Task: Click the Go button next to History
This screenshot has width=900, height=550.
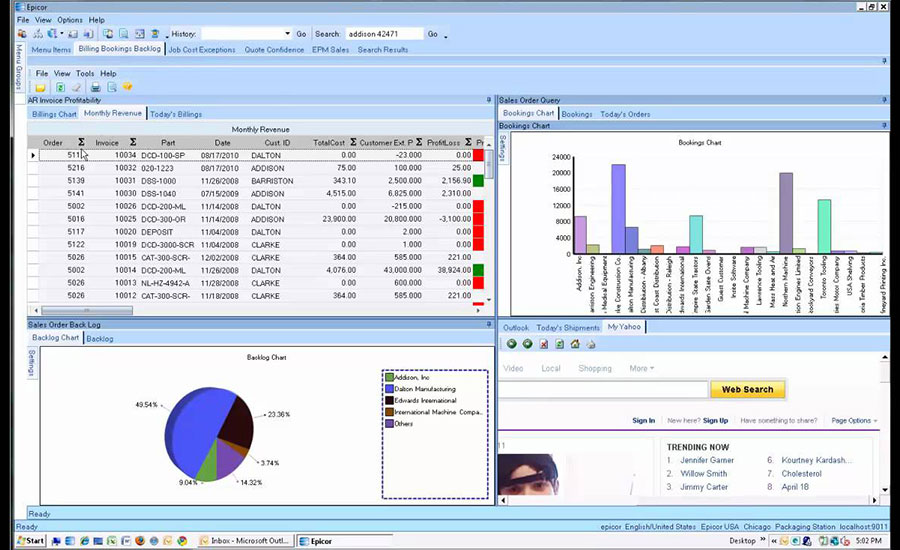Action: 301,34
